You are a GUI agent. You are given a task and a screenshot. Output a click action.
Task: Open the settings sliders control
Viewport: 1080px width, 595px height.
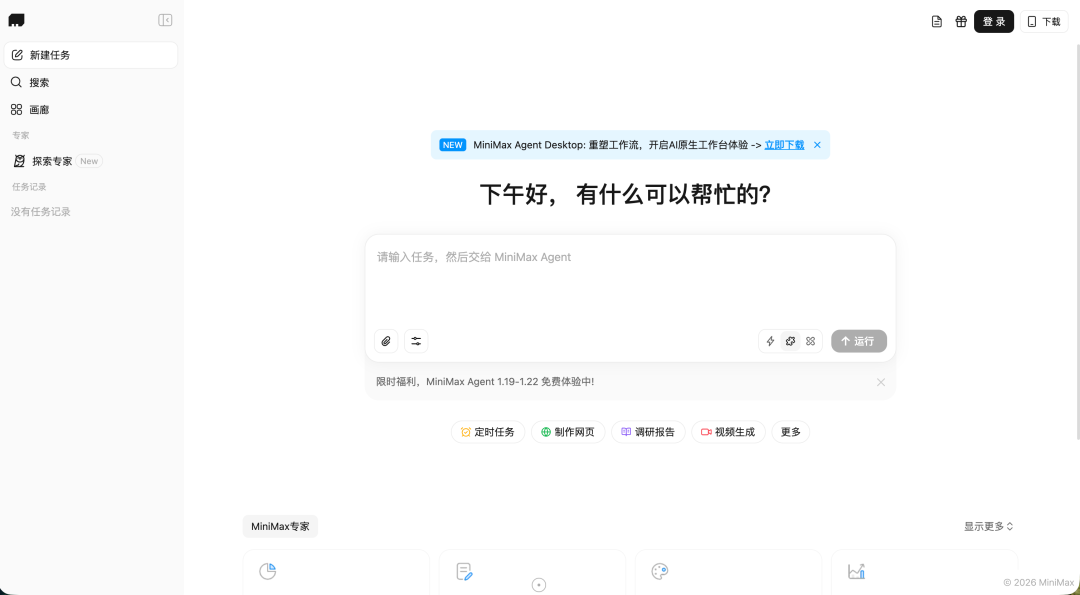[x=416, y=341]
